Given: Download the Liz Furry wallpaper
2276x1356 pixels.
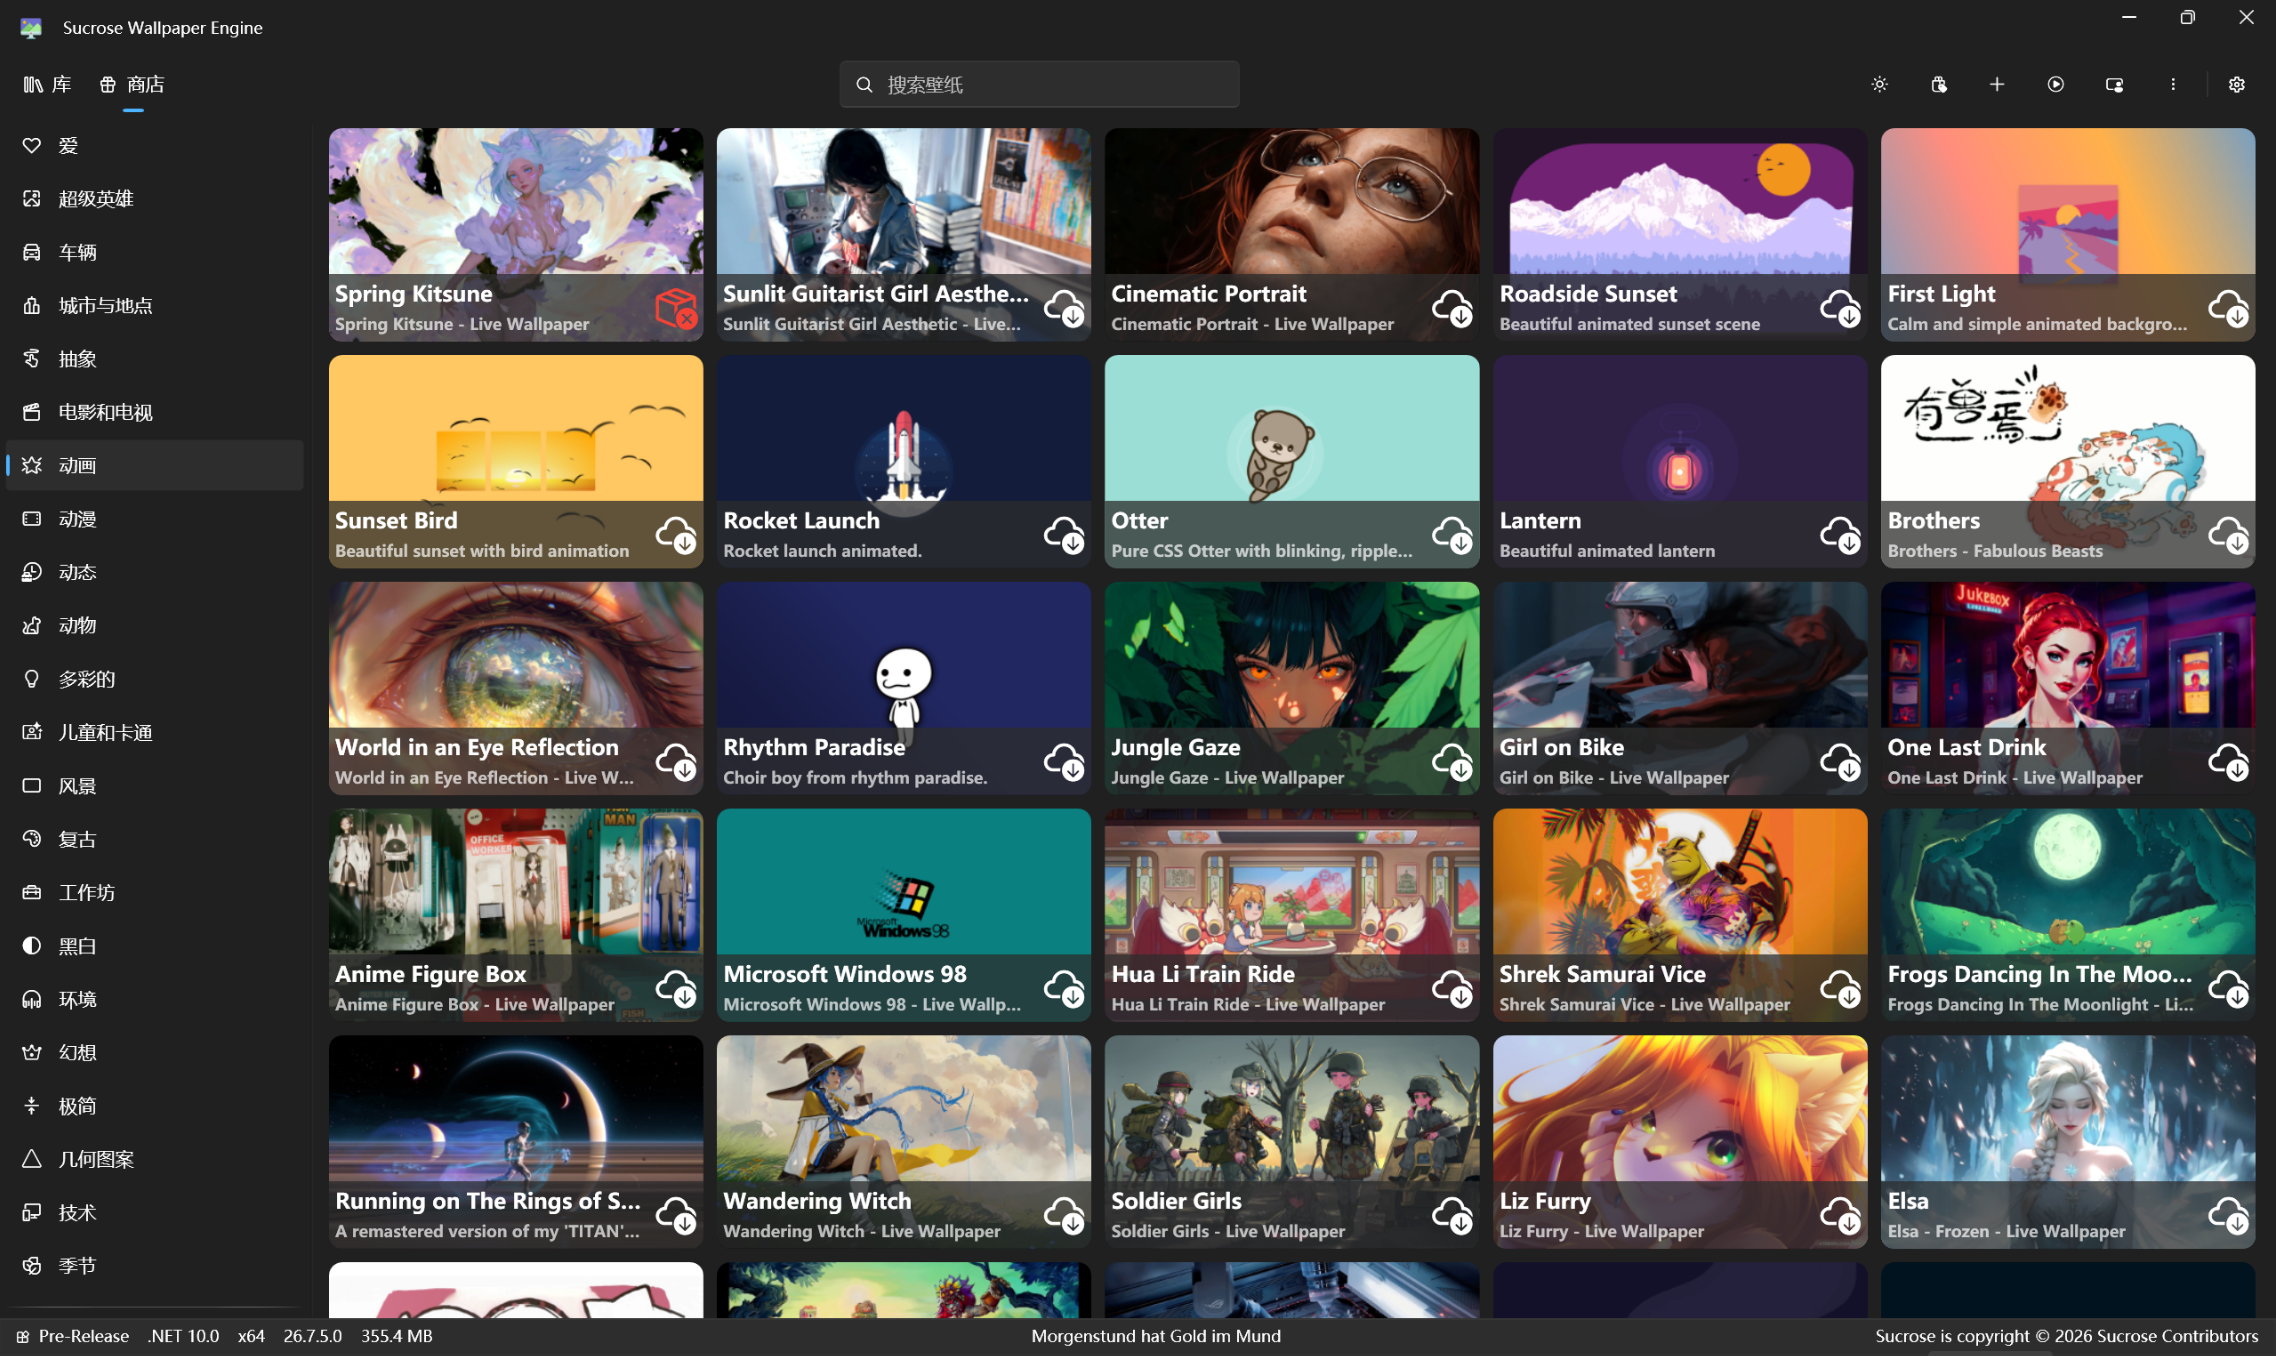Looking at the screenshot, I should pyautogui.click(x=1840, y=1216).
